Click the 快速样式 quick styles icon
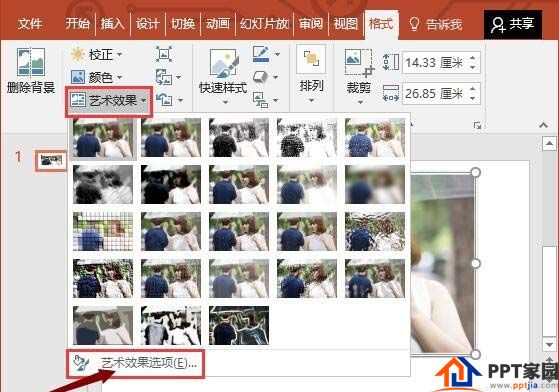559x392 pixels. (224, 63)
